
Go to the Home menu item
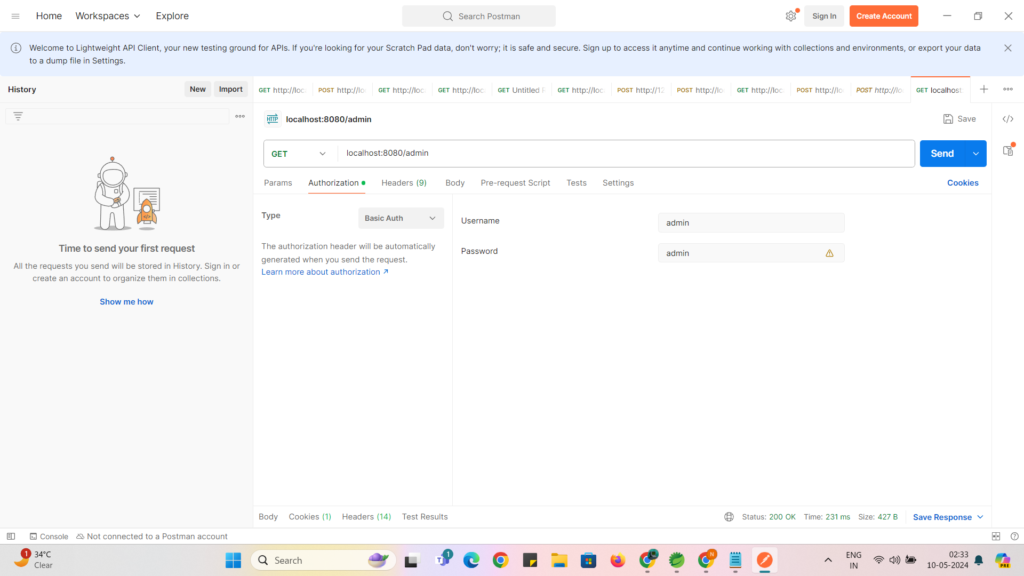click(49, 16)
